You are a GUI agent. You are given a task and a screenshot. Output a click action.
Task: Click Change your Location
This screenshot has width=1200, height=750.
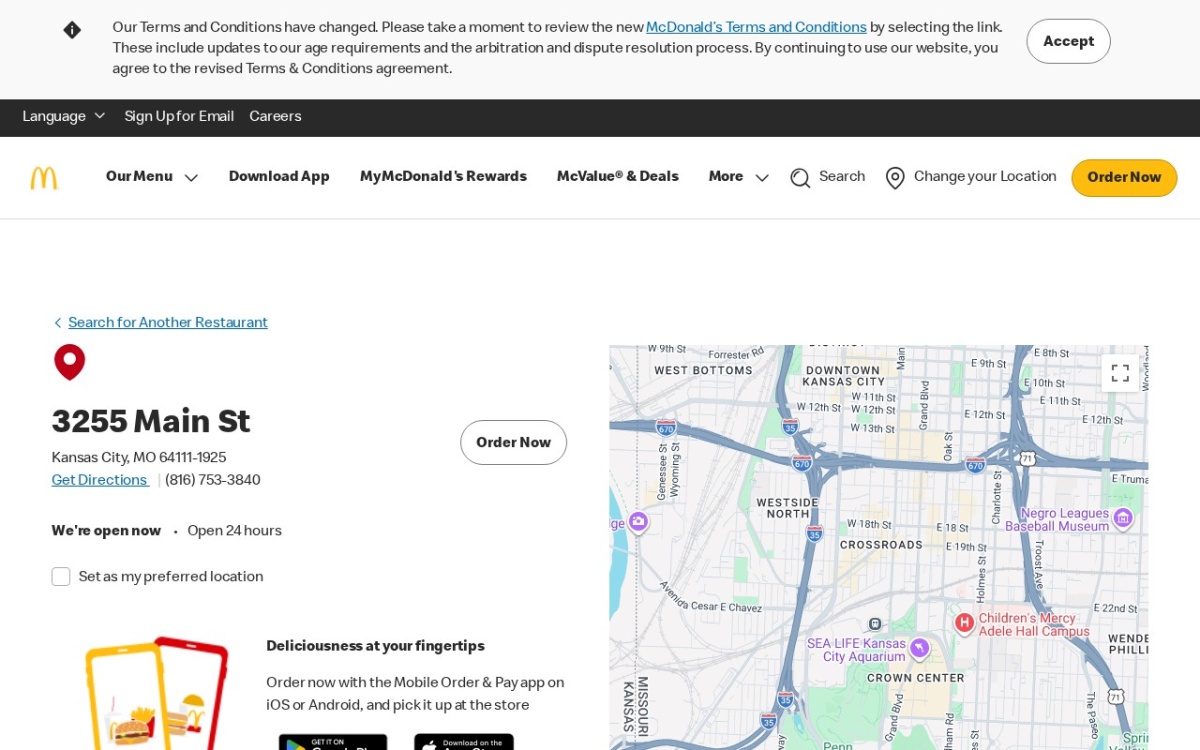coord(985,177)
